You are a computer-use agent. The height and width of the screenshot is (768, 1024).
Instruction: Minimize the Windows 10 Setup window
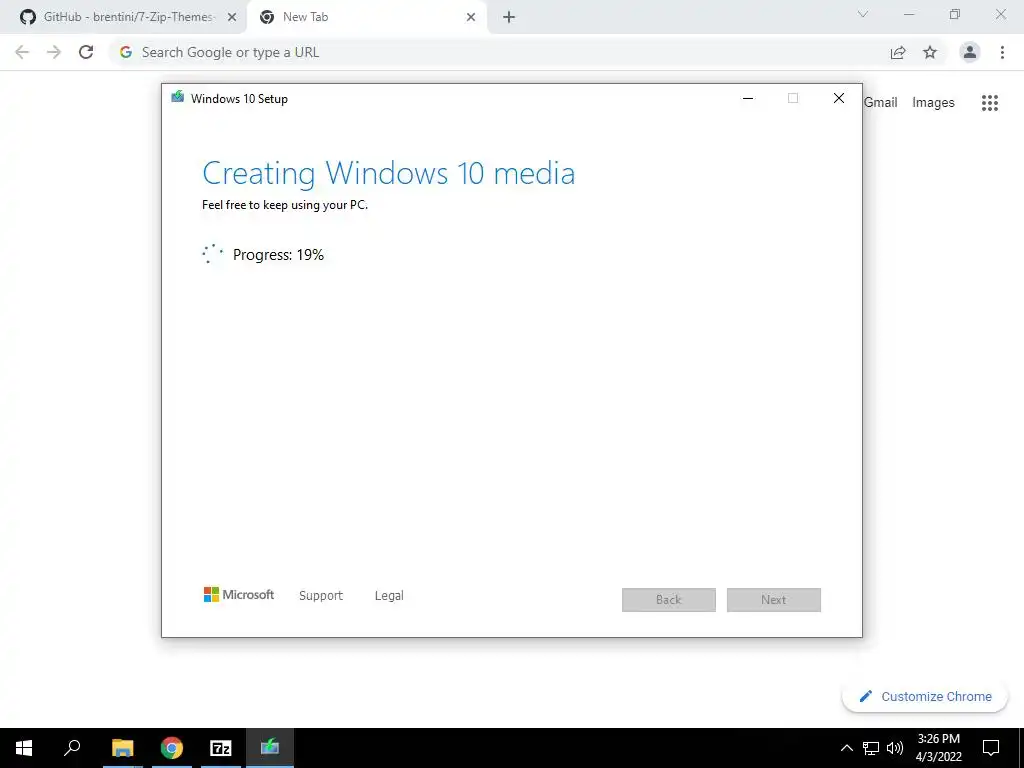[x=748, y=98]
